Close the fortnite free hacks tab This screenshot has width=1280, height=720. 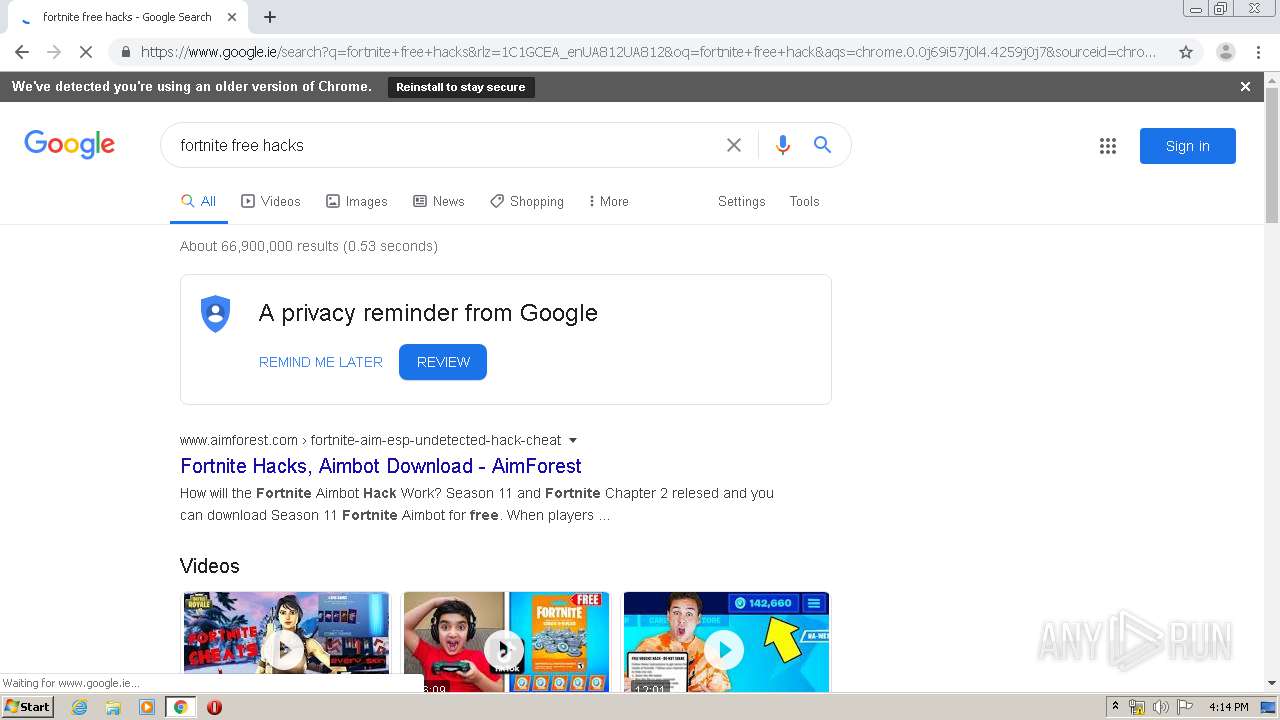point(232,17)
